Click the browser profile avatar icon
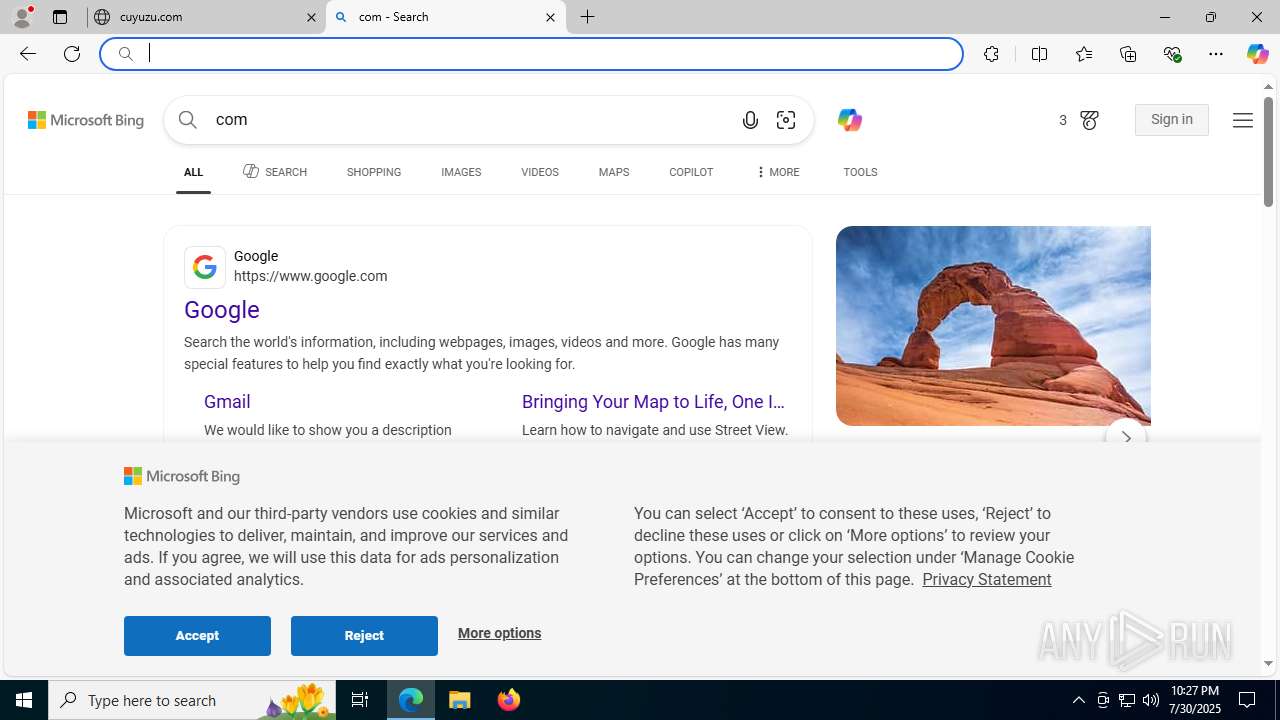1280x720 pixels. pyautogui.click(x=22, y=17)
